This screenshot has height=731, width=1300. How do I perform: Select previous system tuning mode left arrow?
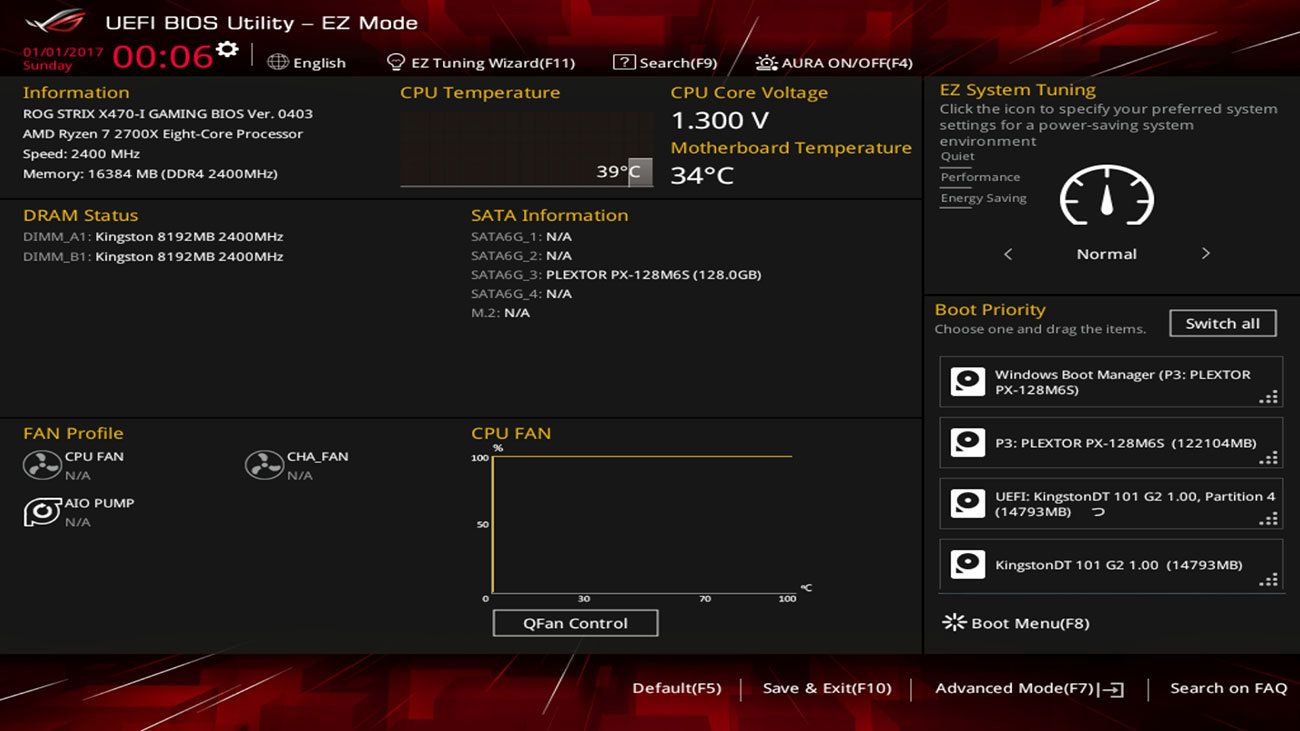[x=1008, y=254]
